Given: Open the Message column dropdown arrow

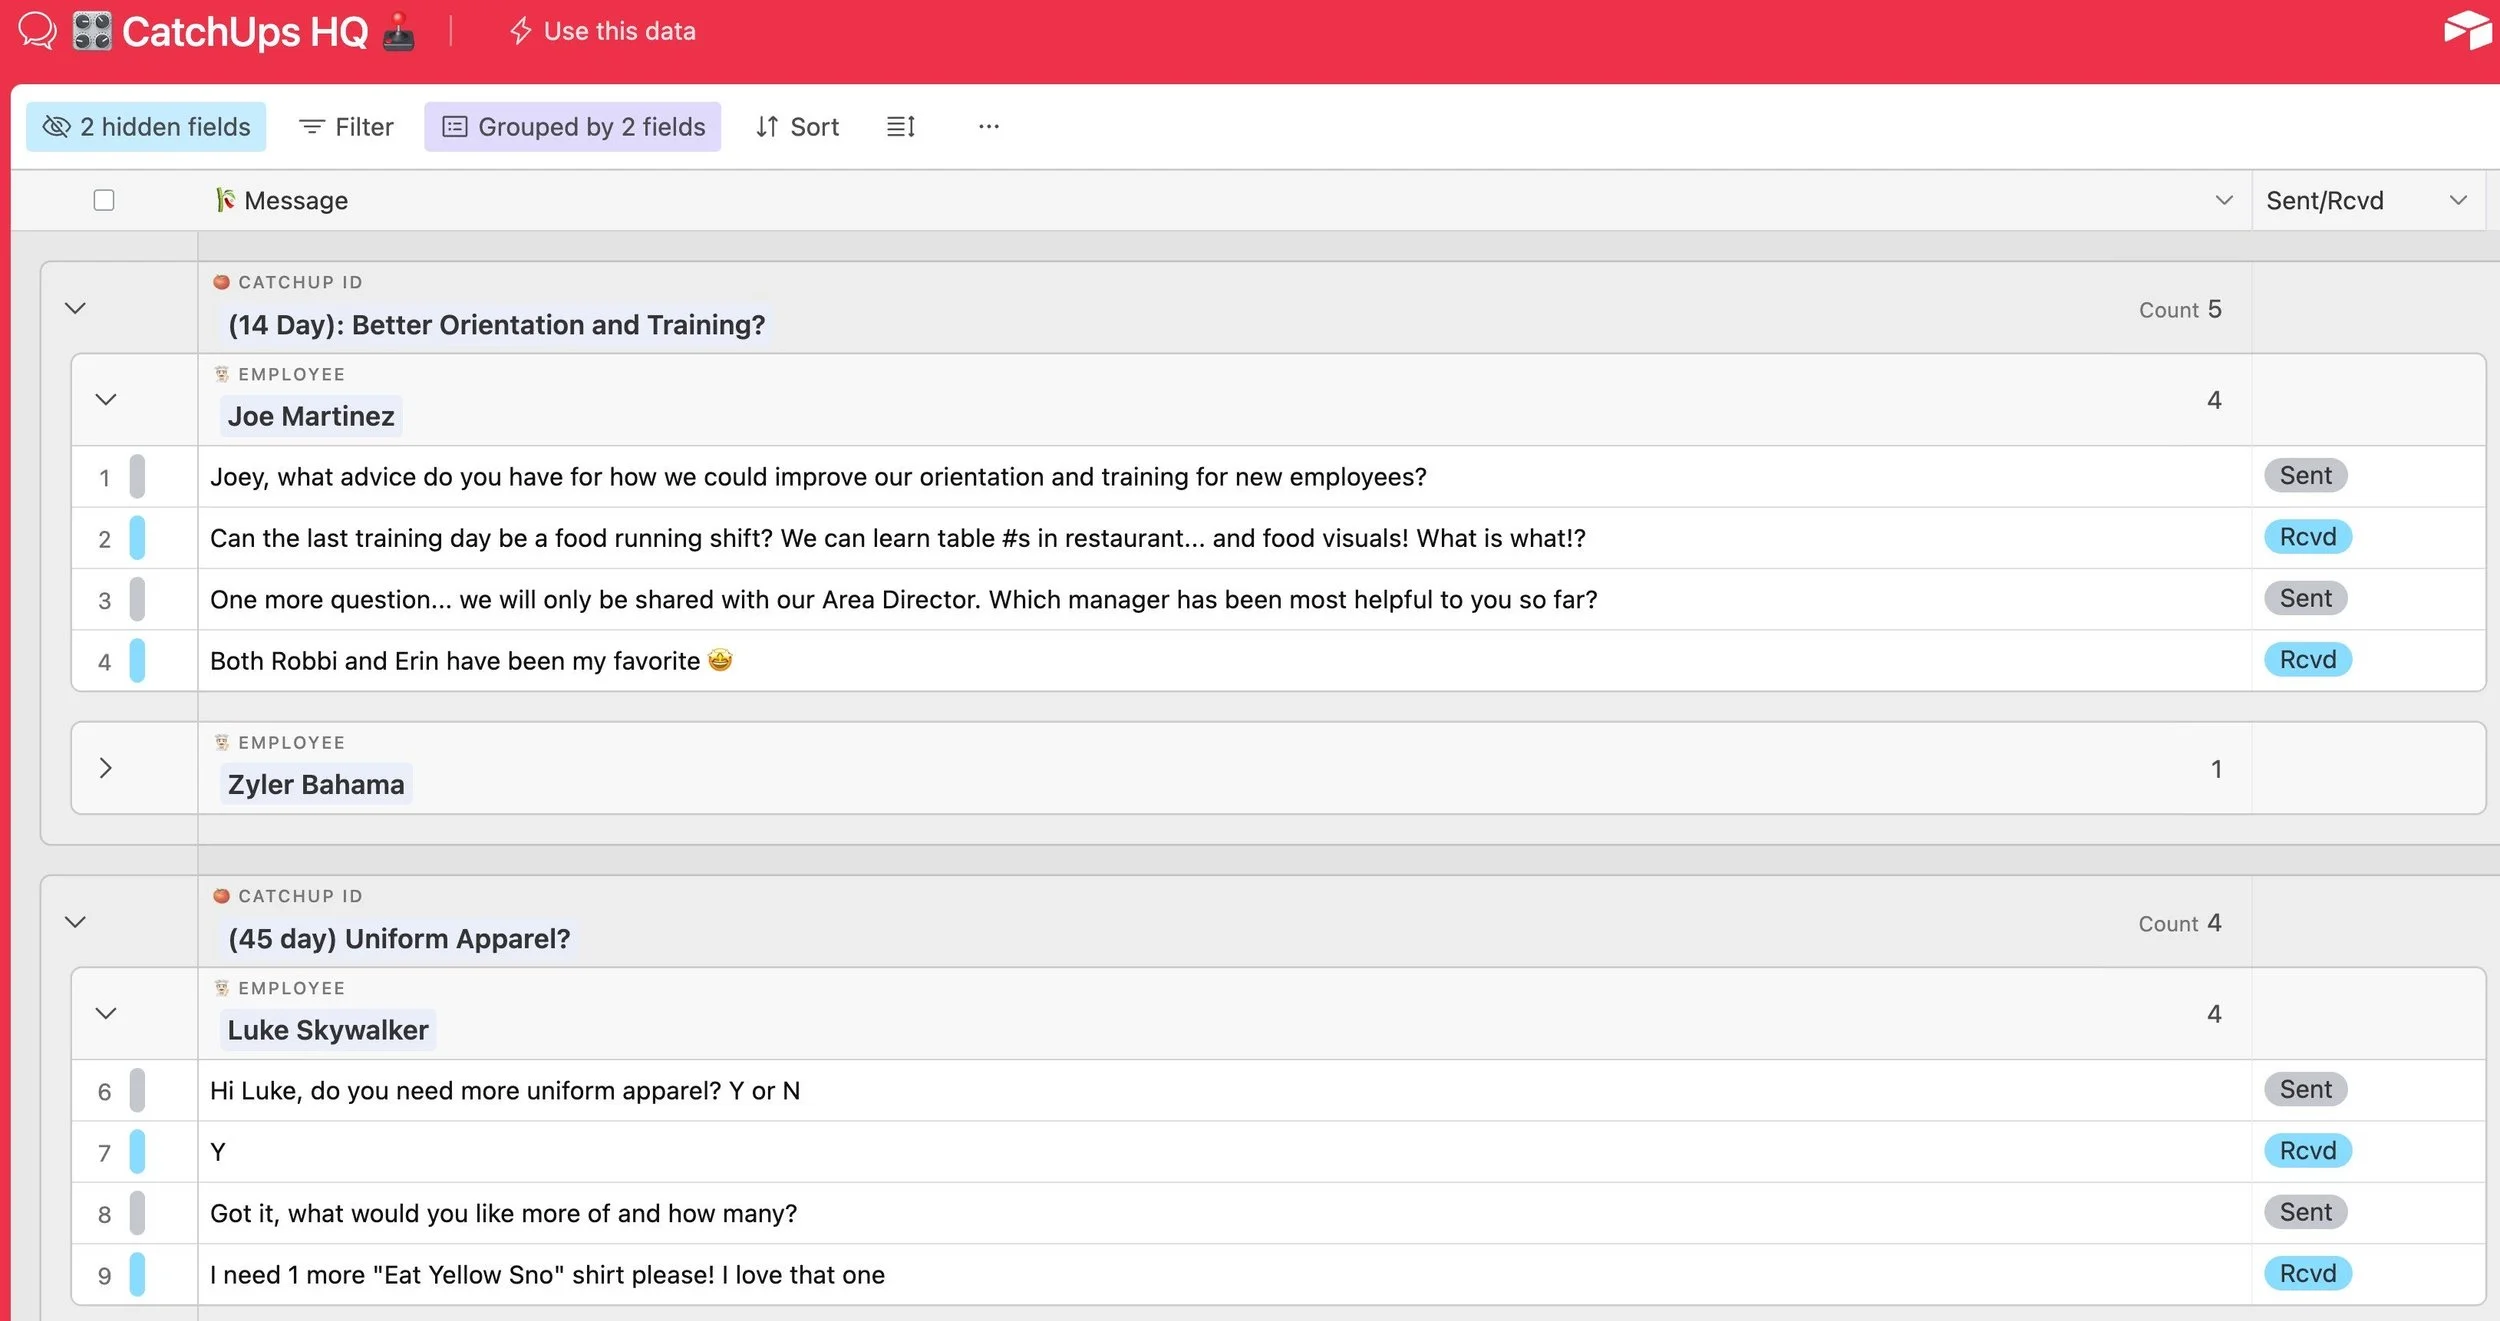Looking at the screenshot, I should coord(2223,200).
